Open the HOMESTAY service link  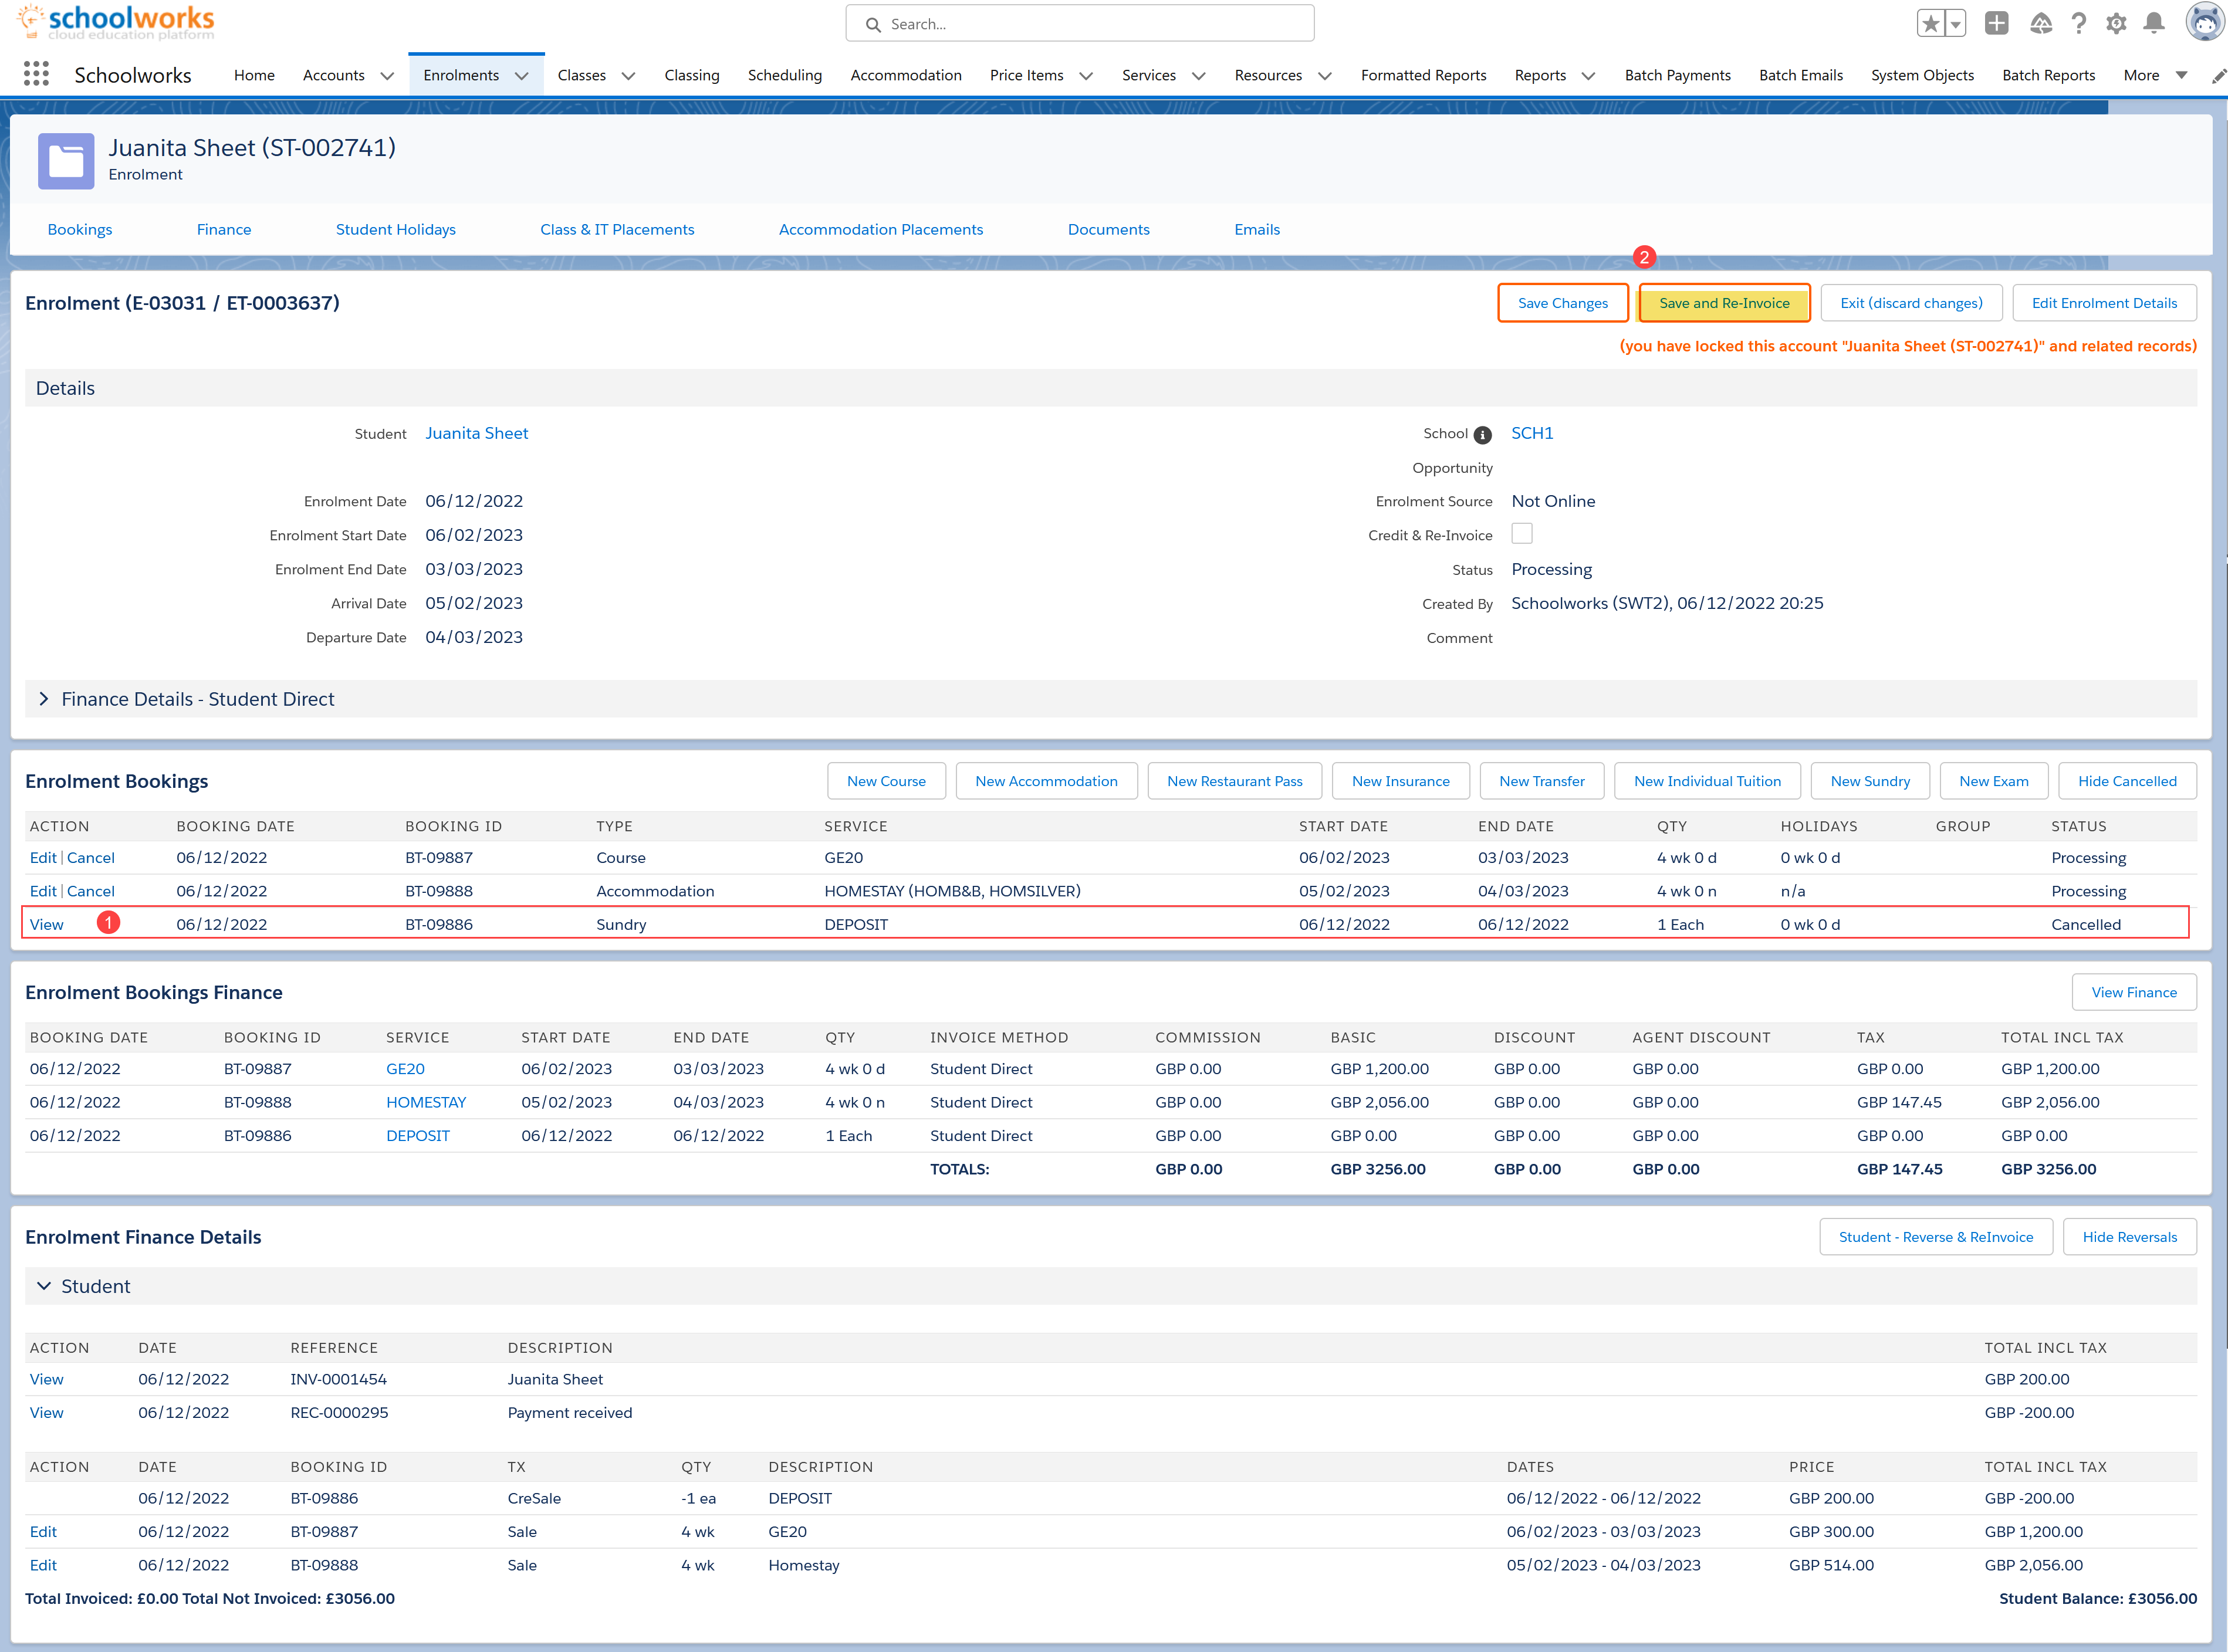pos(426,1102)
